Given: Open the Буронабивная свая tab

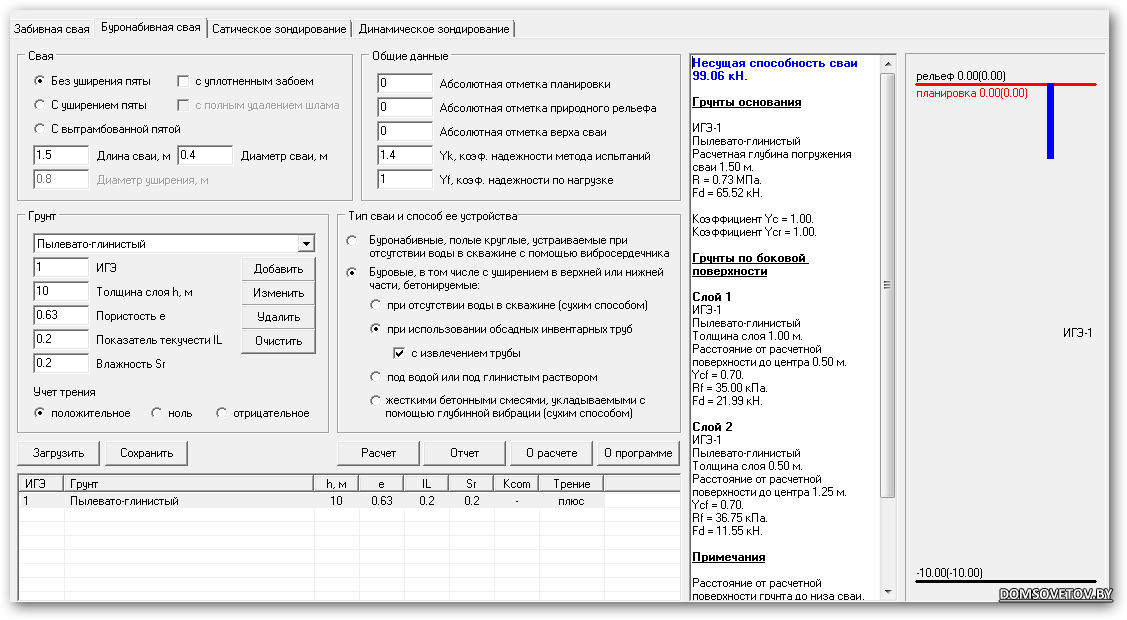Looking at the screenshot, I should tap(150, 27).
